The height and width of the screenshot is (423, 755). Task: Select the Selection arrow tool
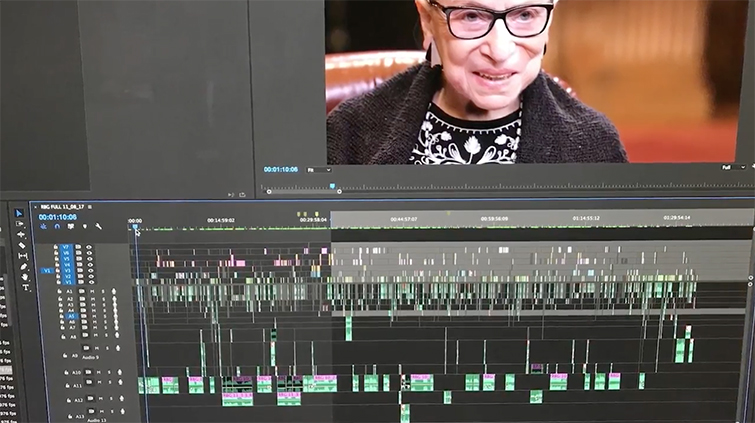click(19, 213)
